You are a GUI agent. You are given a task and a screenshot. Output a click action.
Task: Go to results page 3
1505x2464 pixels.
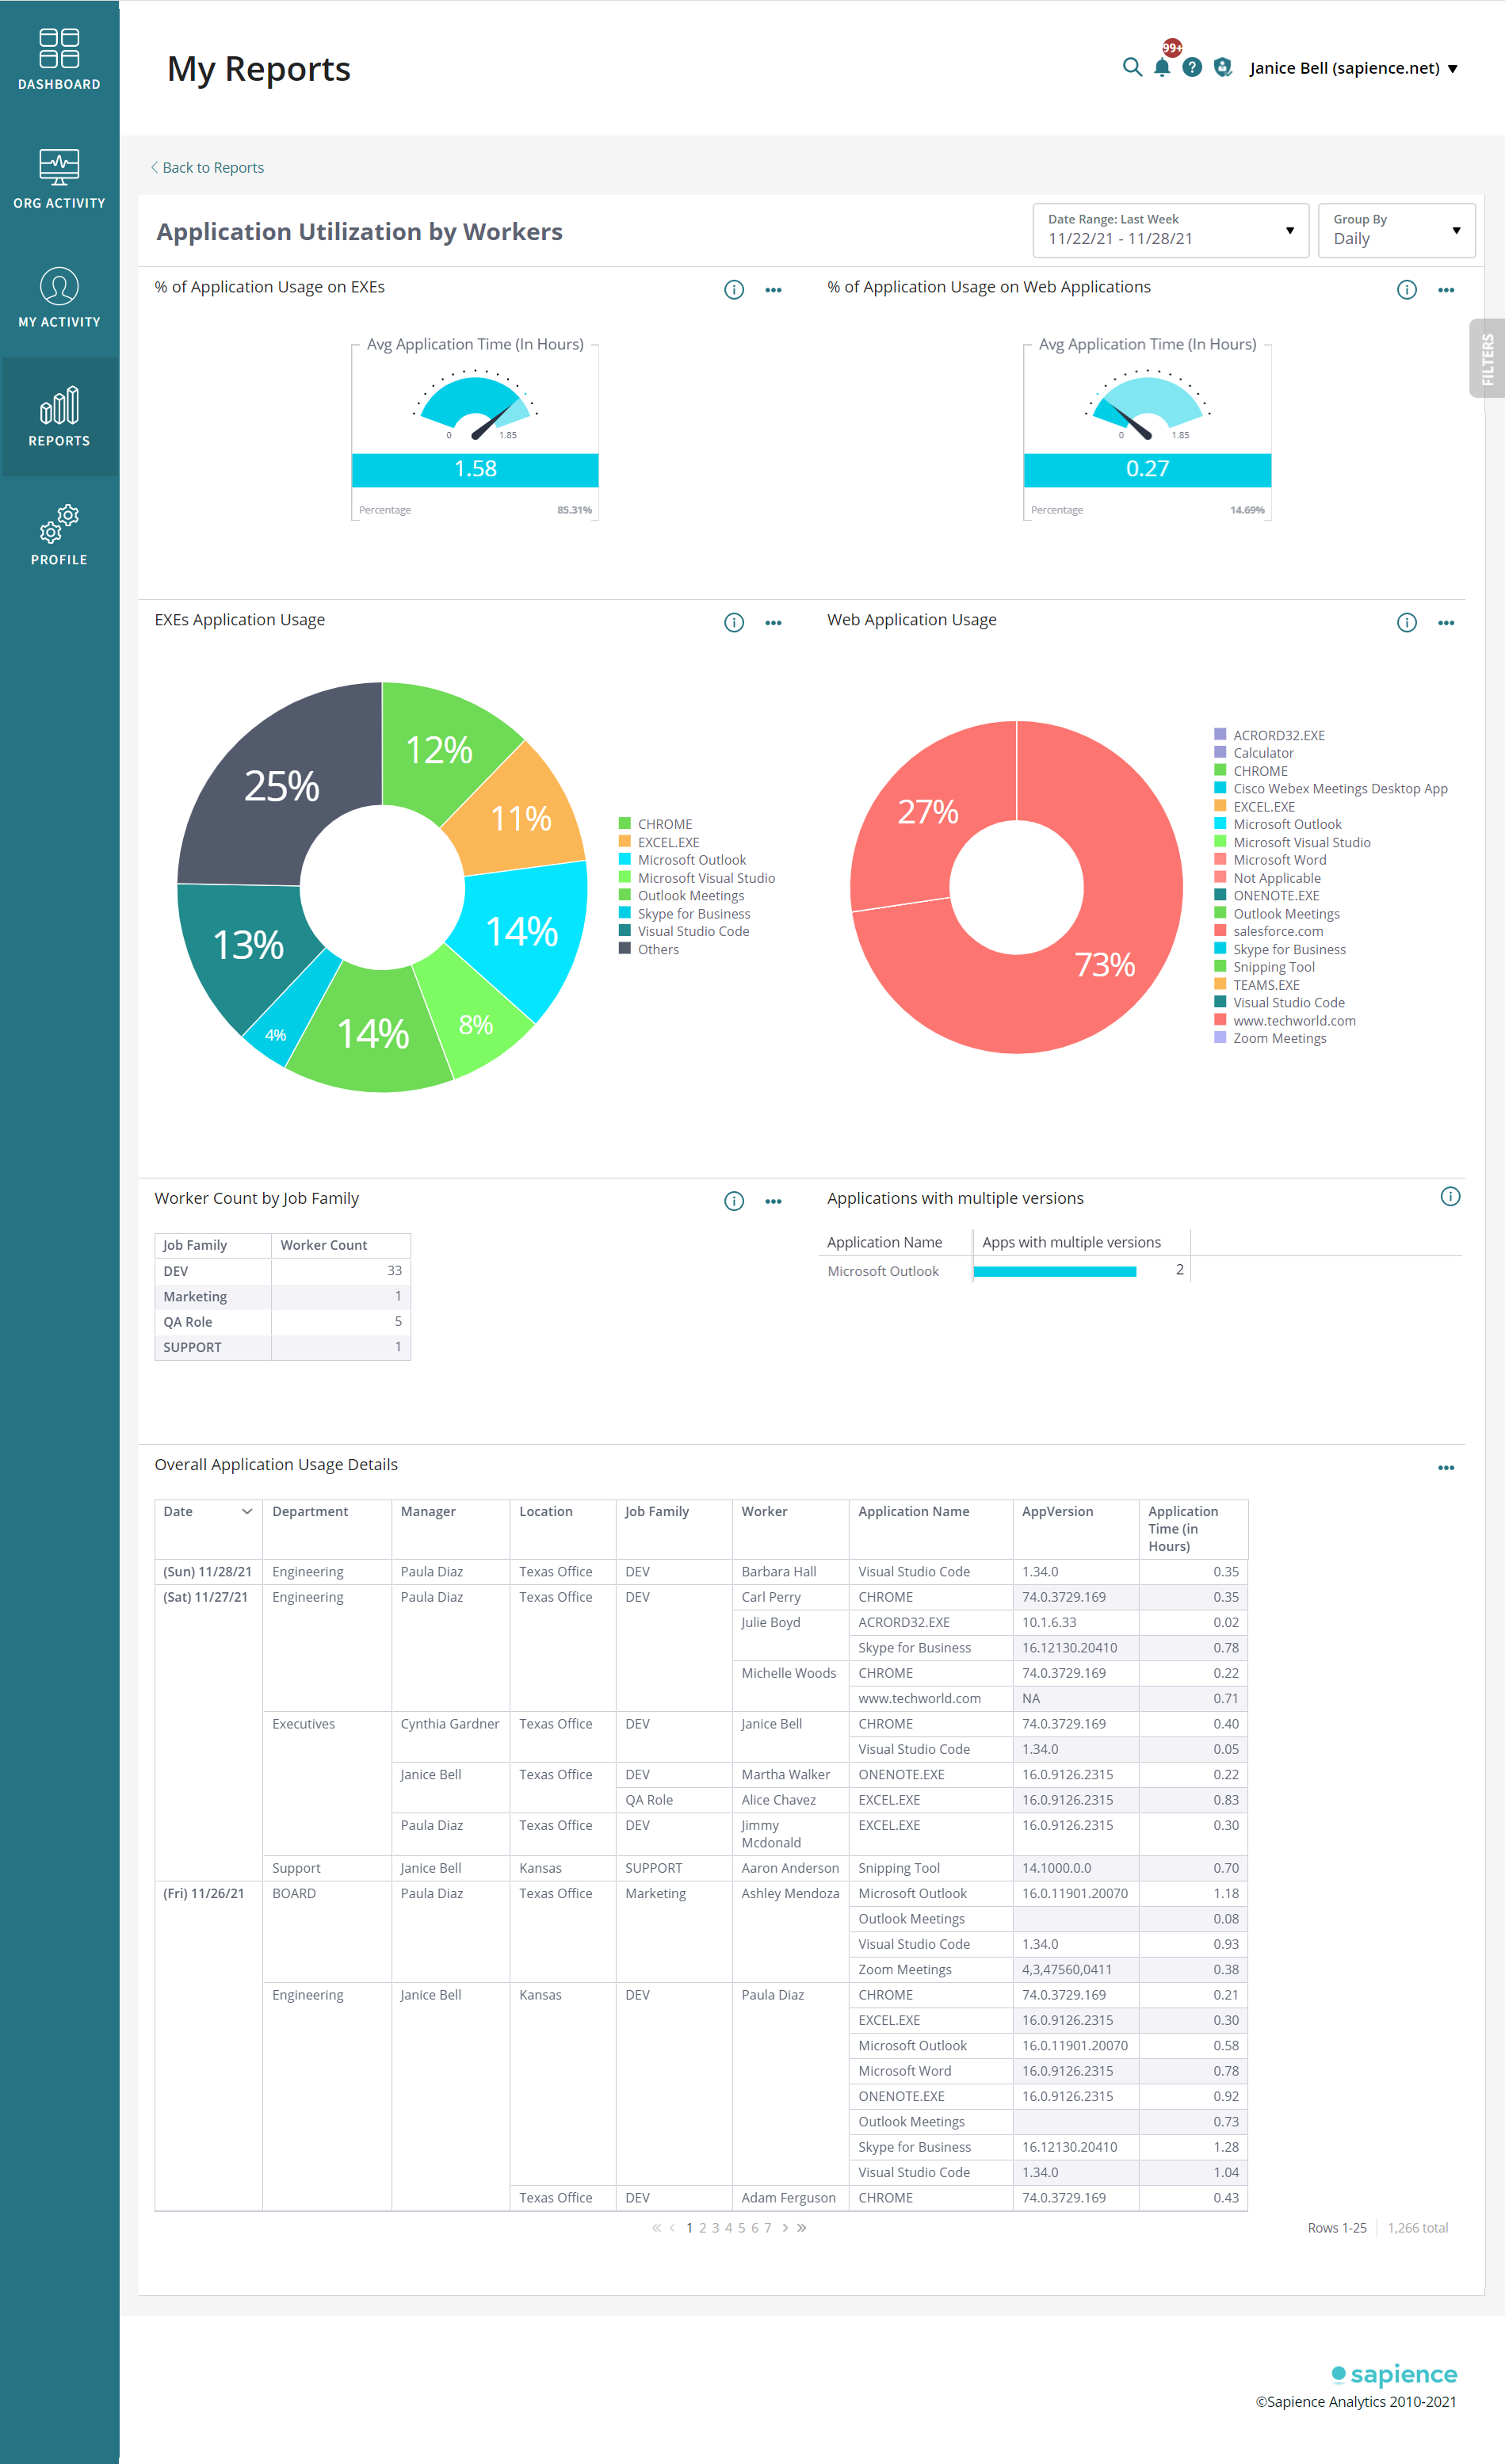(x=716, y=2228)
